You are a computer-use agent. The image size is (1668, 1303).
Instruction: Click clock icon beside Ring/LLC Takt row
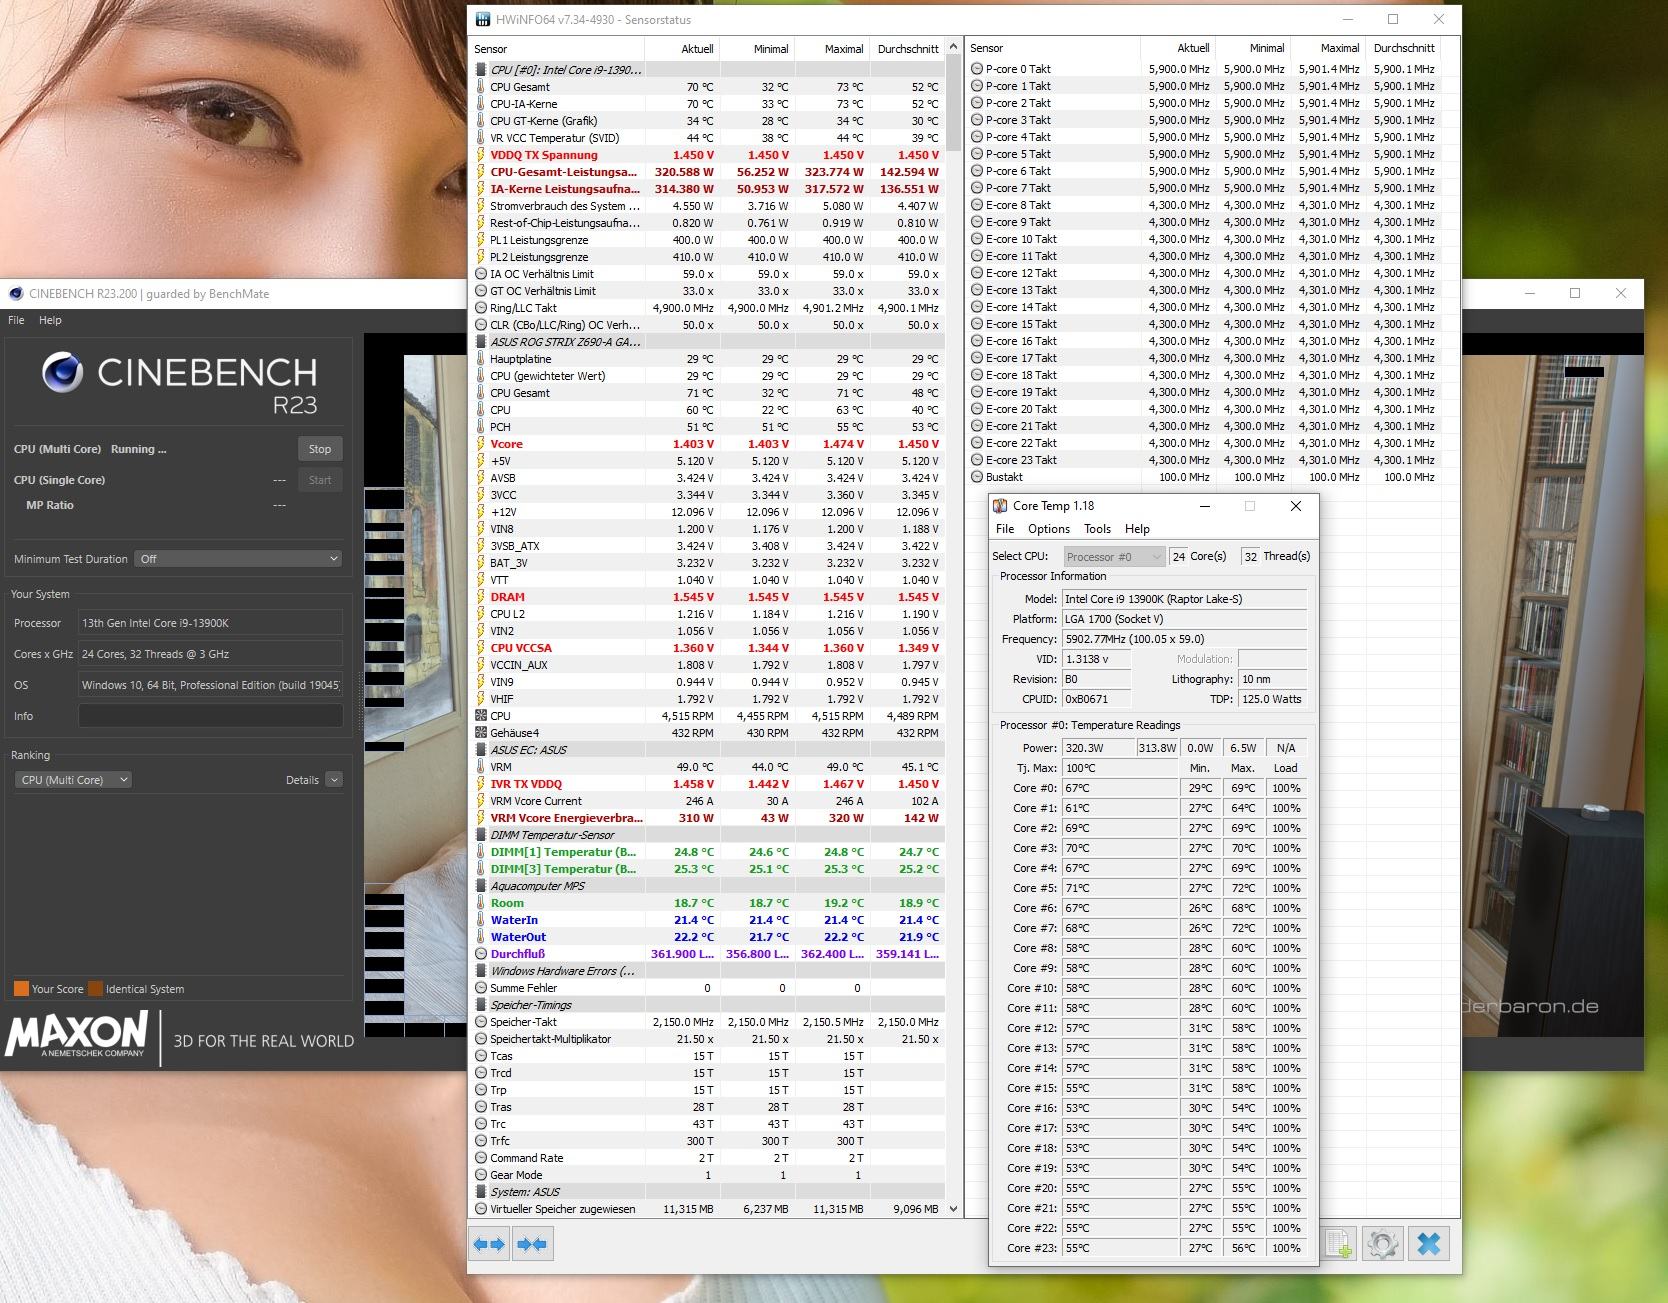pyautogui.click(x=481, y=308)
